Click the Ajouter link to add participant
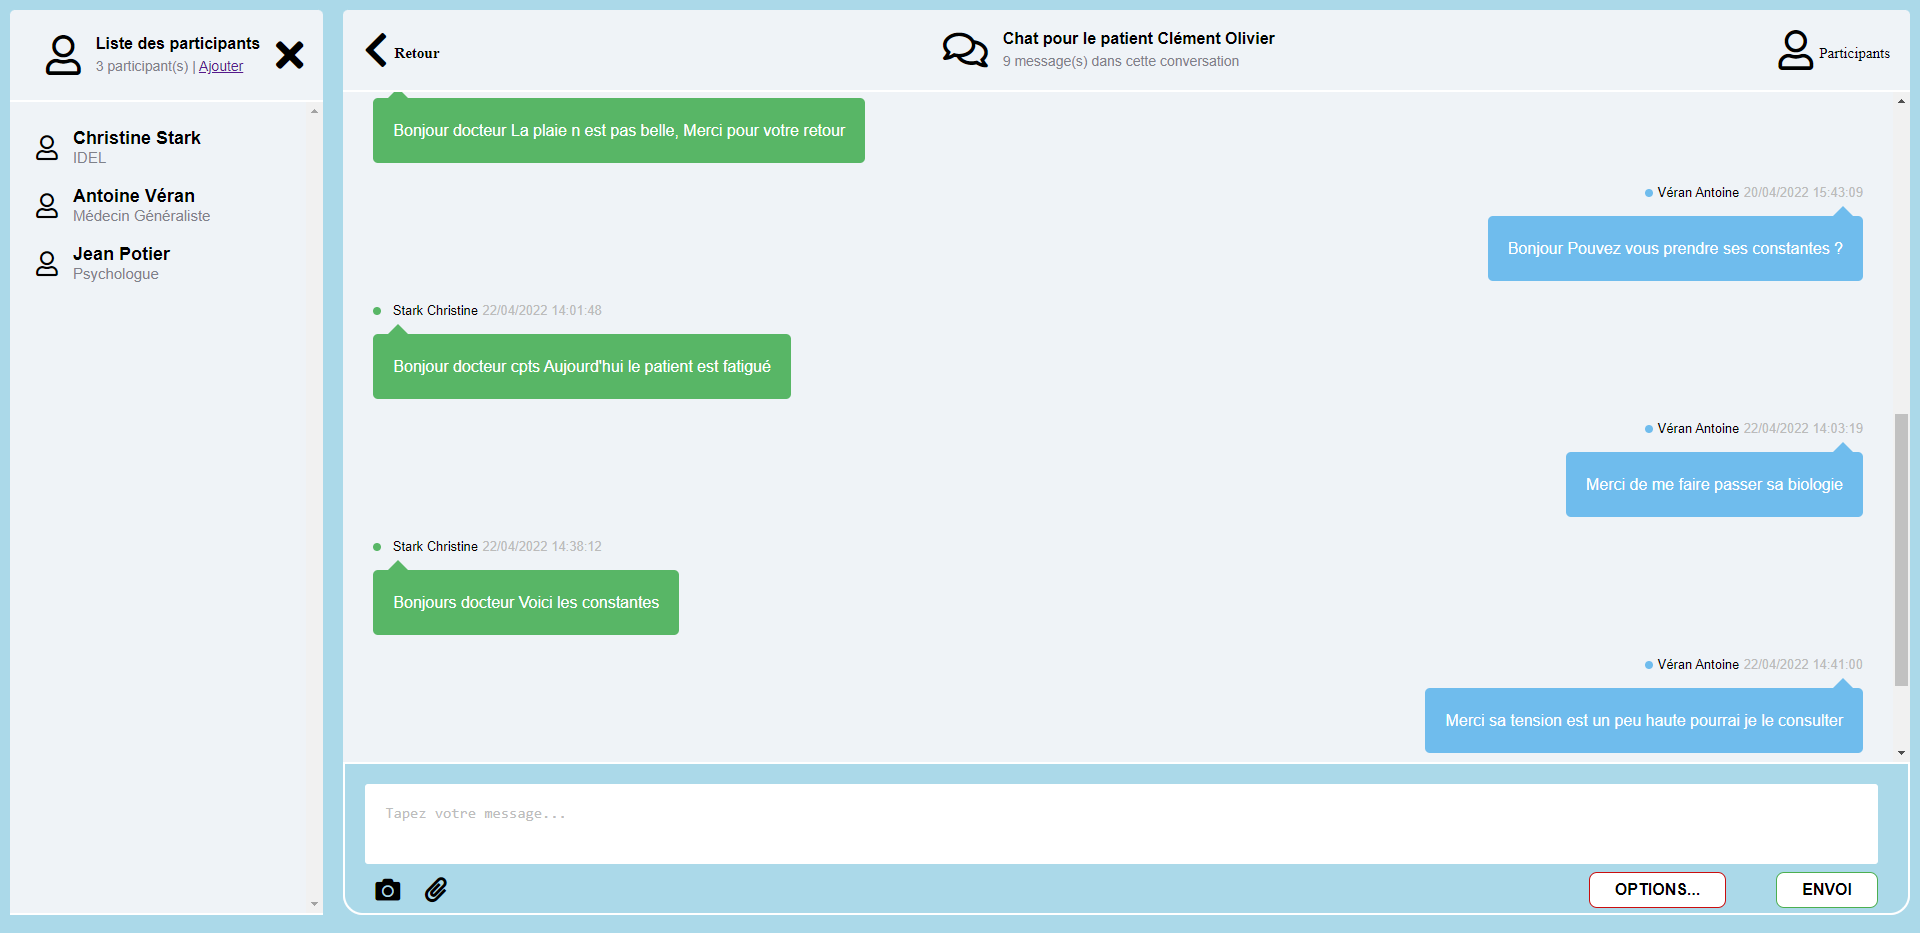This screenshot has height=933, width=1920. point(221,67)
